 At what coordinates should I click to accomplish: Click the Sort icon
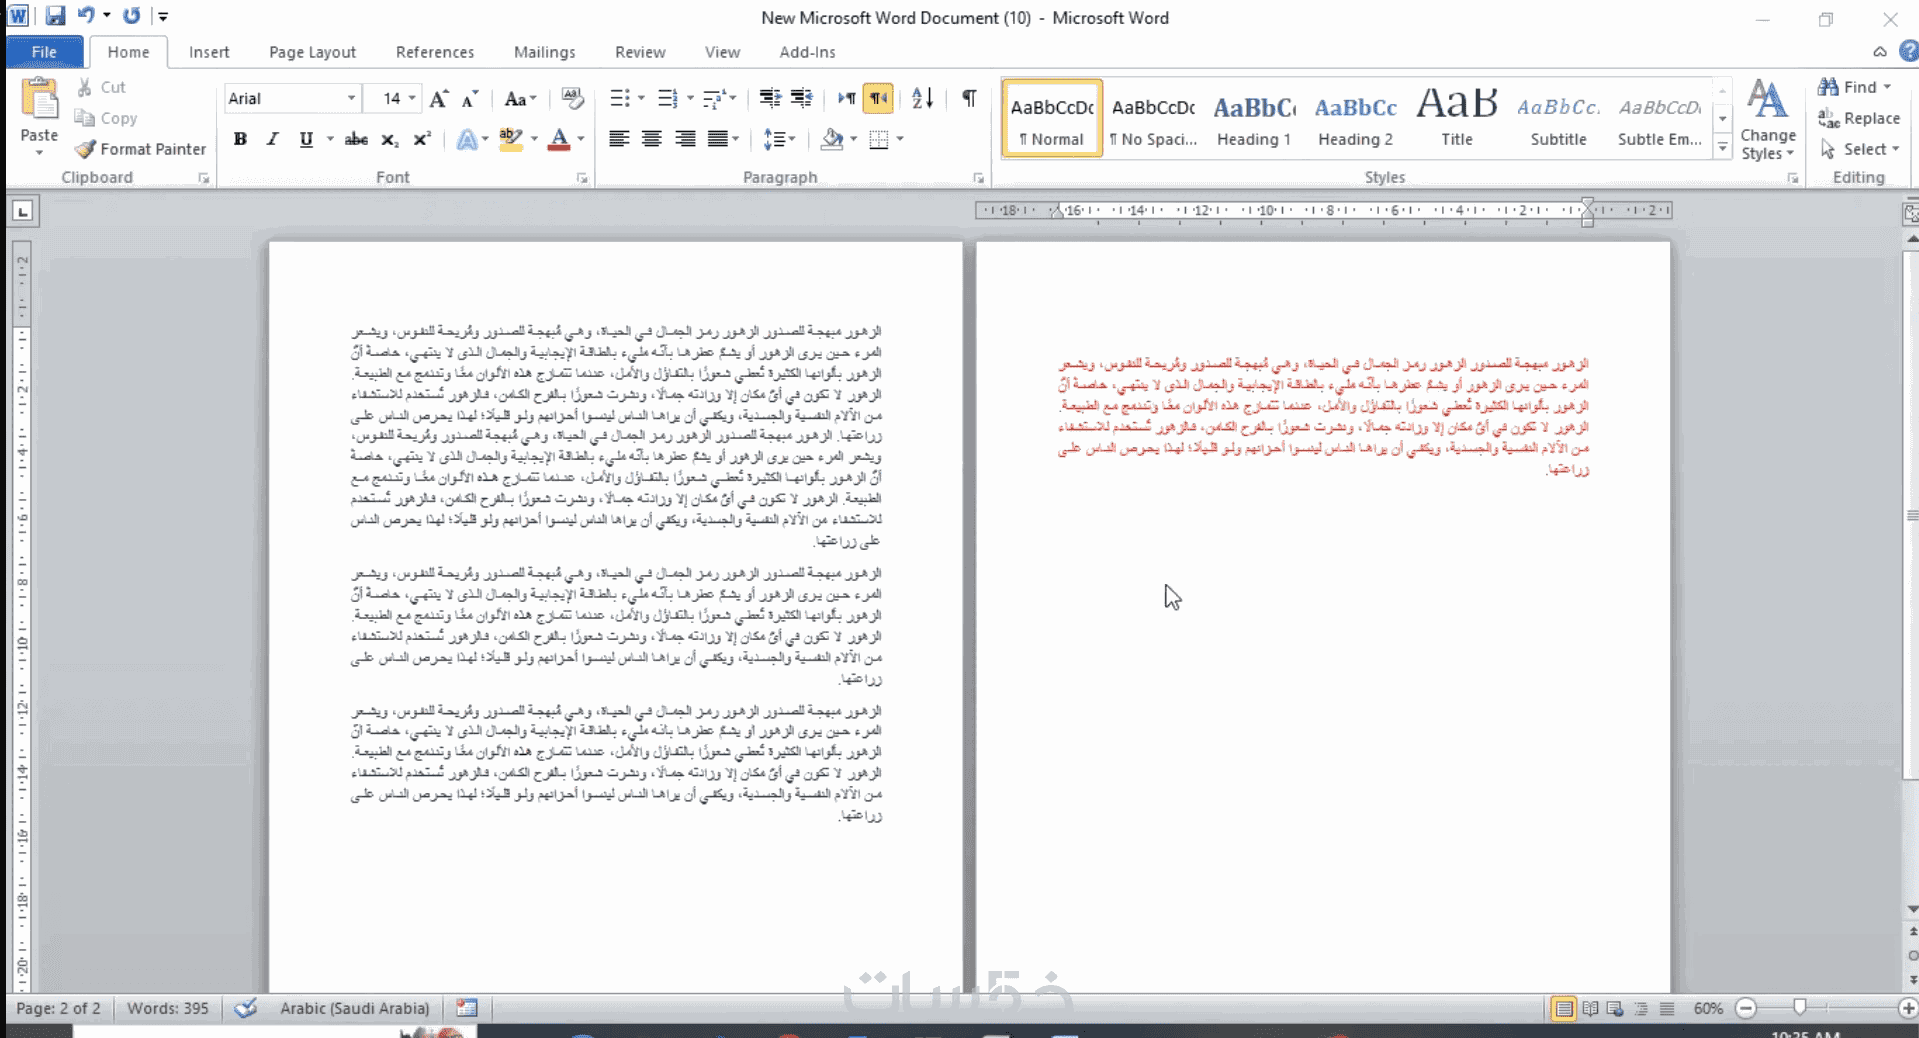922,98
